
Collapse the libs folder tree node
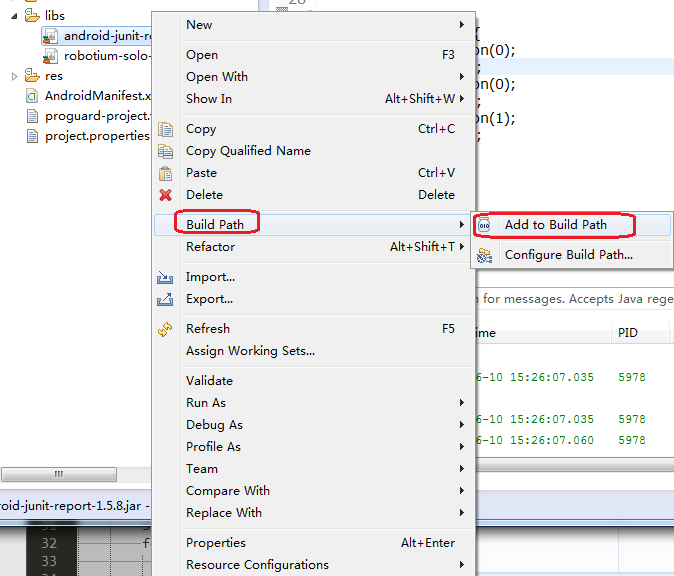point(14,16)
